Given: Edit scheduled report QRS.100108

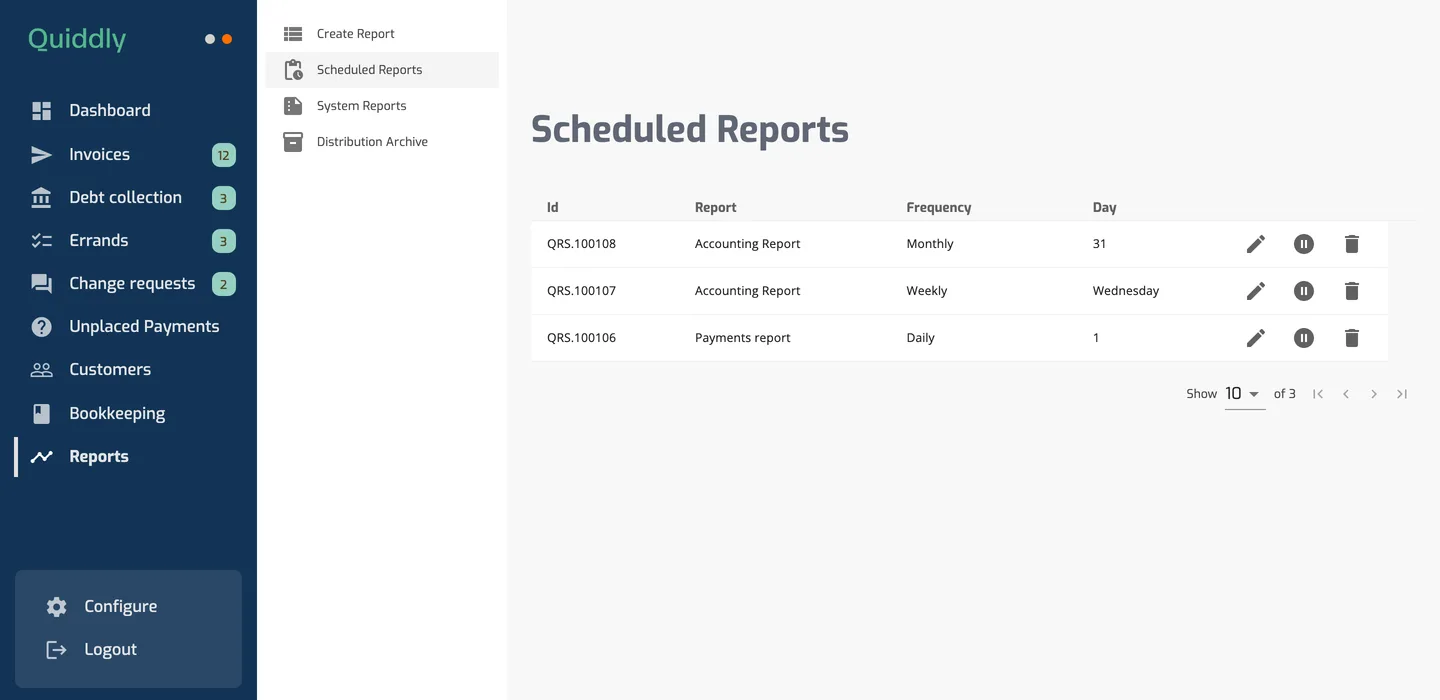Looking at the screenshot, I should point(1256,244).
